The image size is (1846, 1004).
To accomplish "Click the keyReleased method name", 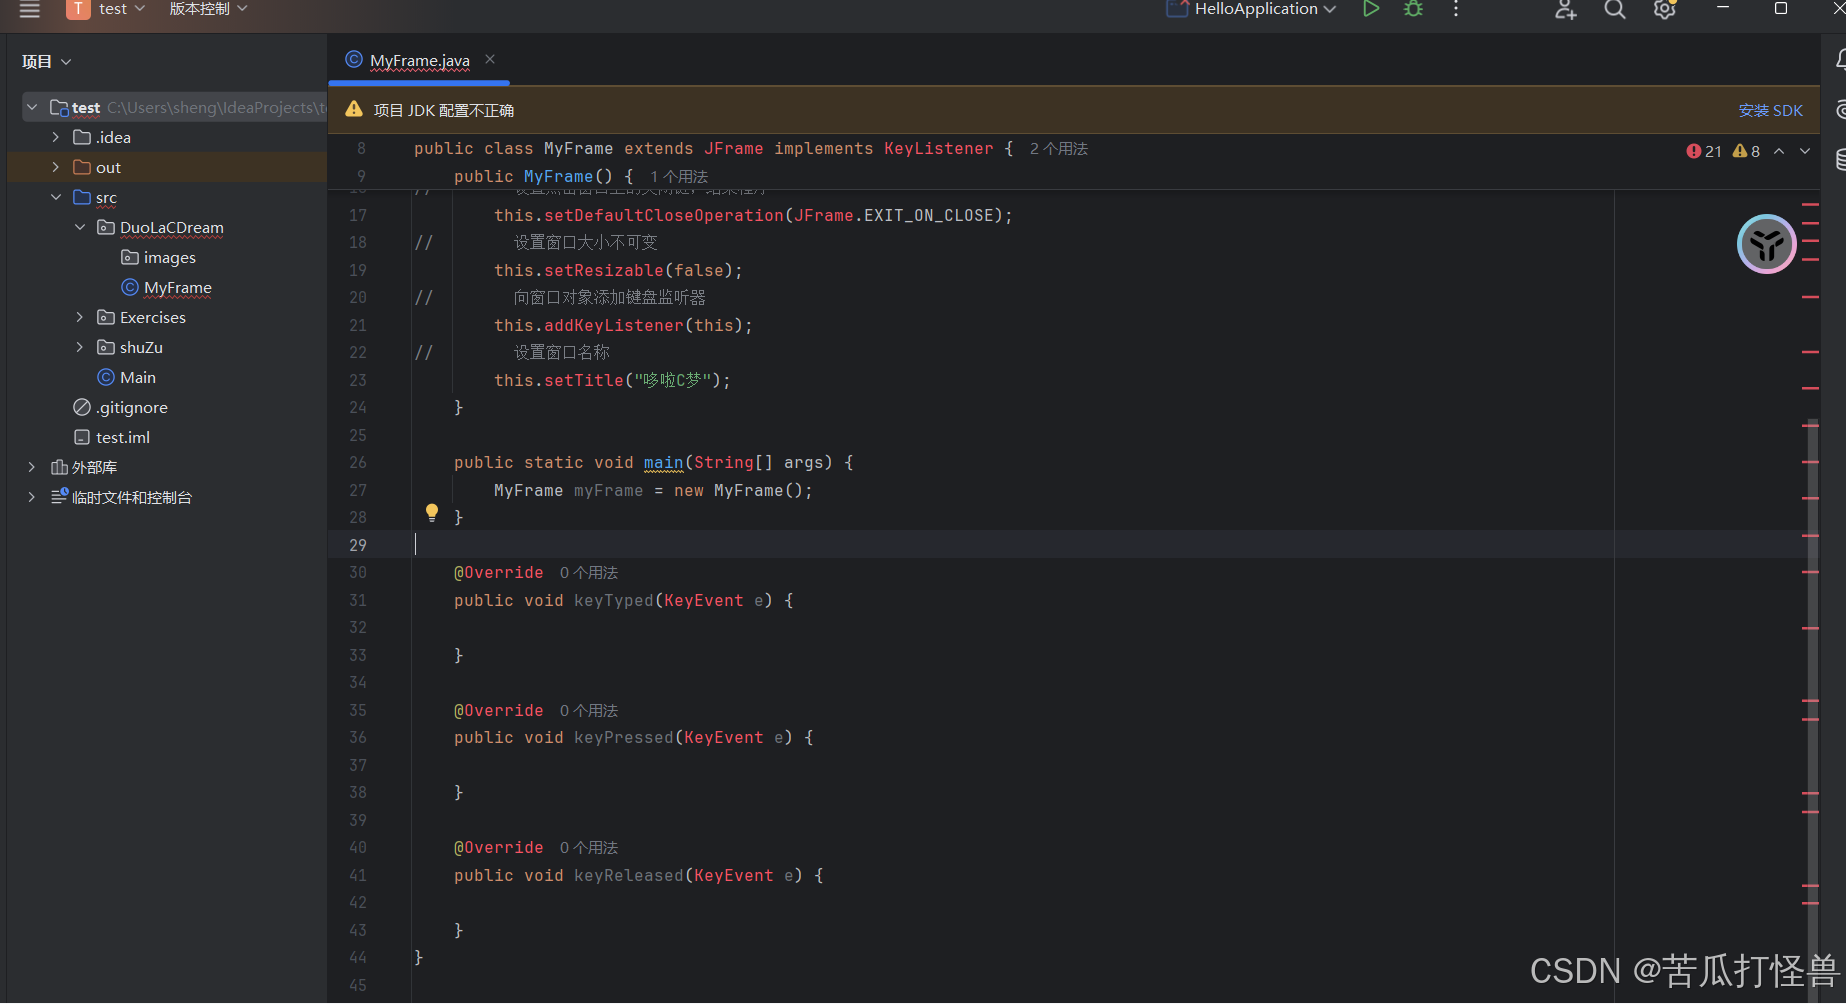I will tap(629, 875).
